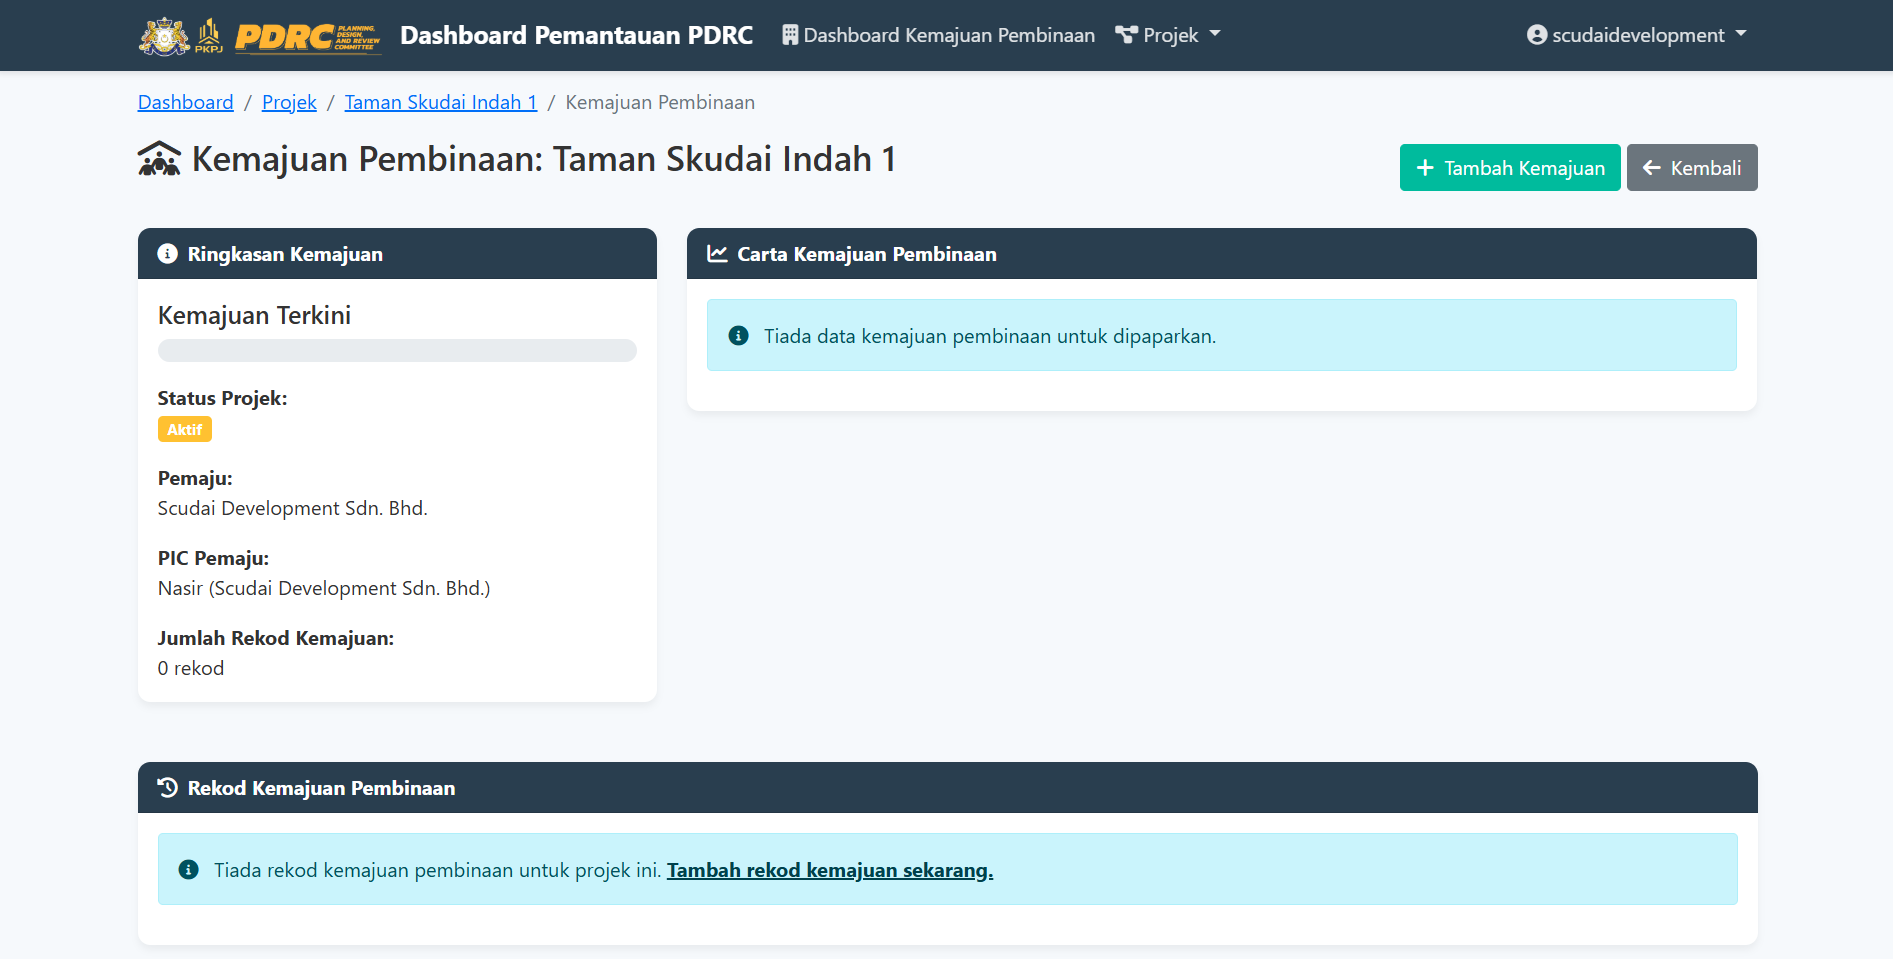Click the PKPJ coat of arms logo
The width and height of the screenshot is (1893, 959).
163,35
